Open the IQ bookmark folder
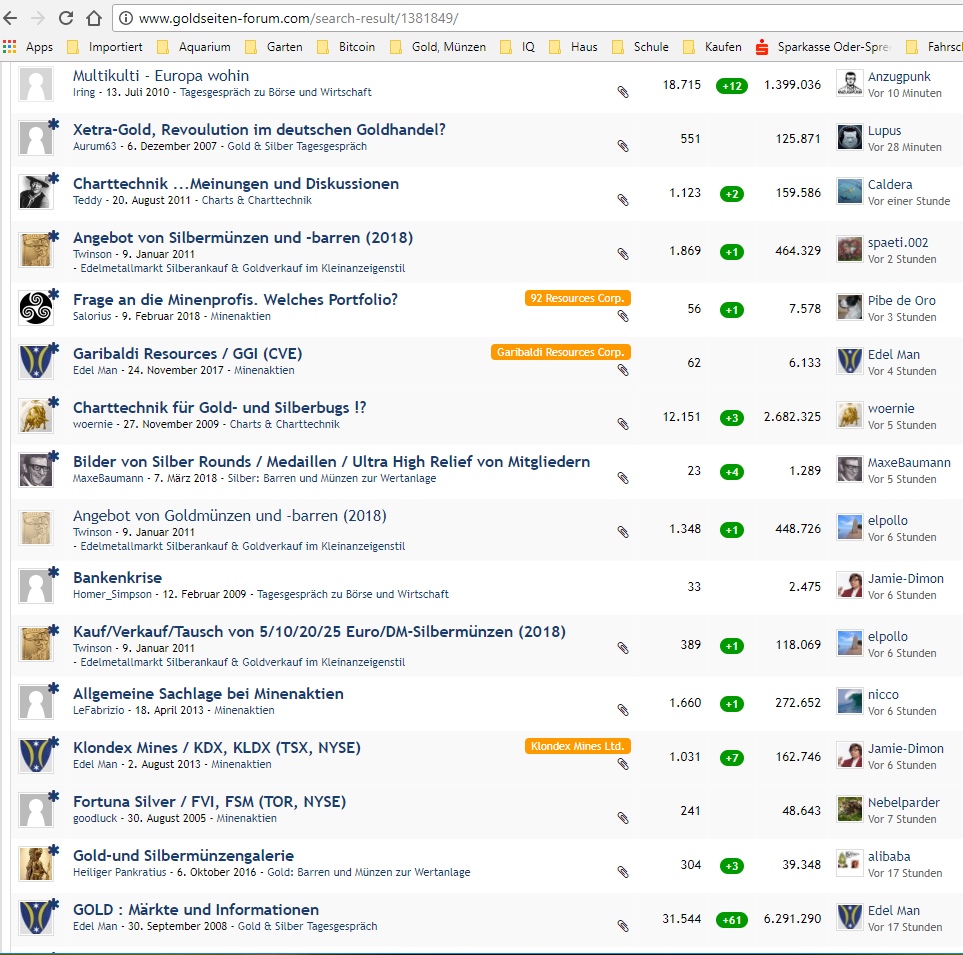 coord(518,47)
